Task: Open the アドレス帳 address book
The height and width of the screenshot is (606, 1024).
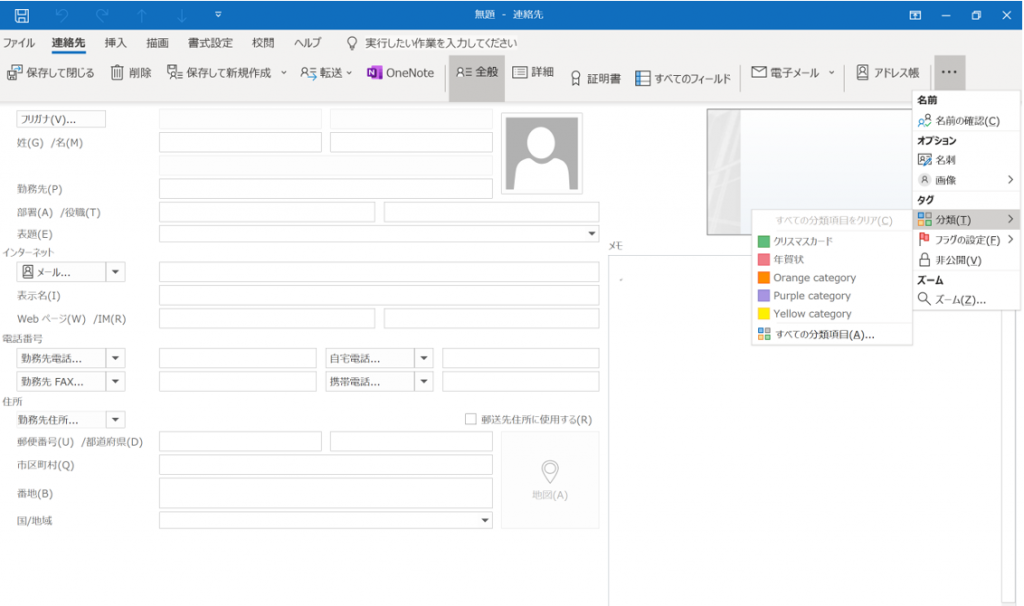Action: (887, 73)
